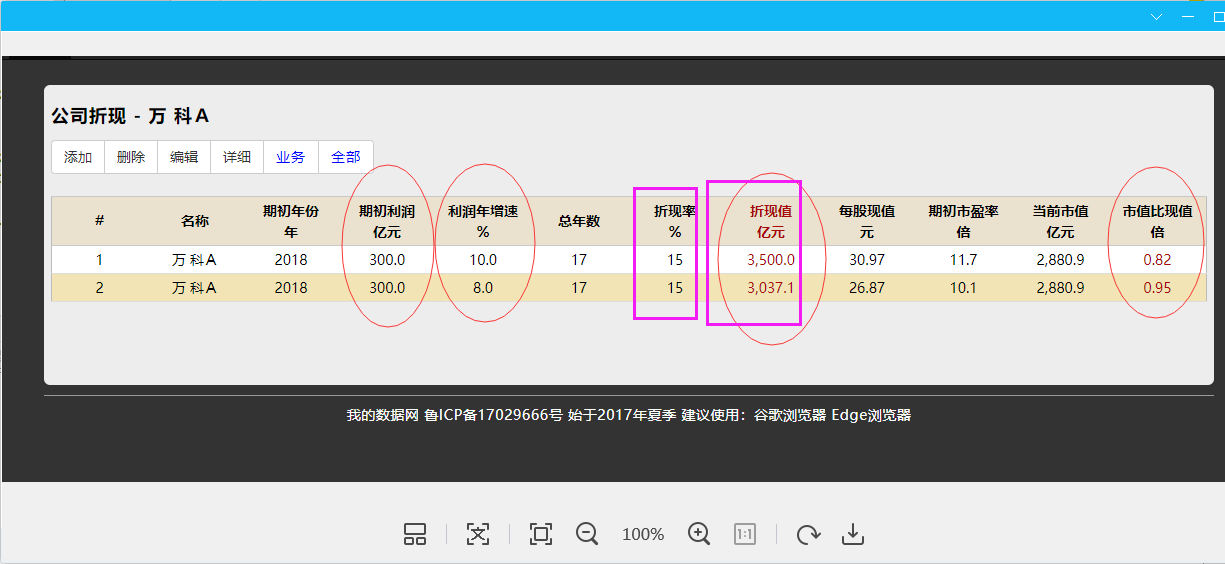Select the discounted value 3,037.1
The width and height of the screenshot is (1225, 564).
coord(771,288)
